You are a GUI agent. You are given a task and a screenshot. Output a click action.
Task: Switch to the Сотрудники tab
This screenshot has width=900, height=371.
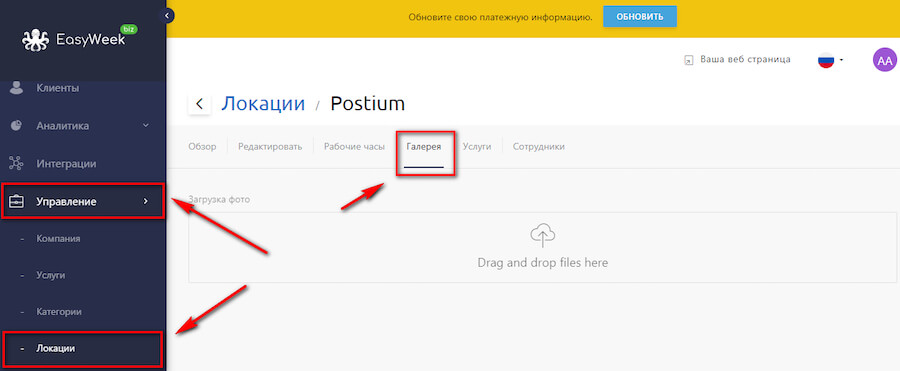[x=538, y=146]
